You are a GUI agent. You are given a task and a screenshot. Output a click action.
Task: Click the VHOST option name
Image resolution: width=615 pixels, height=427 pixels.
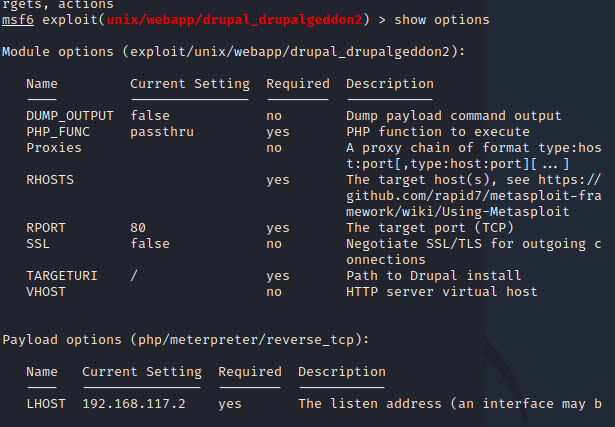(46, 292)
